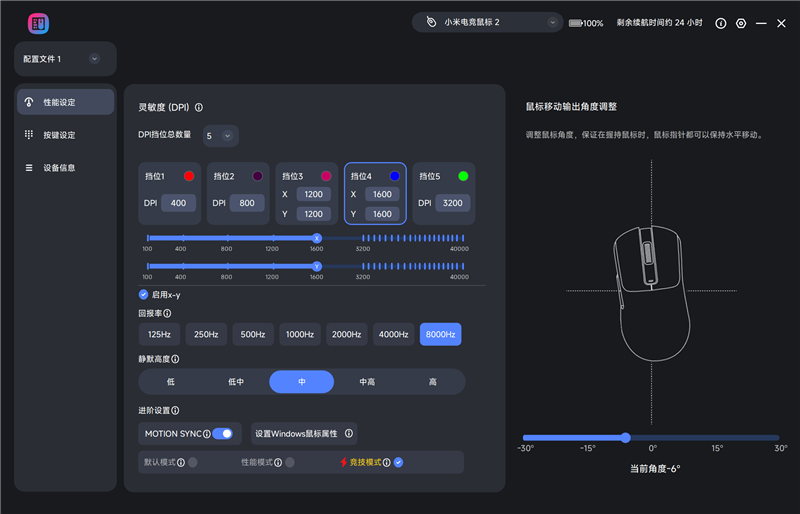This screenshot has width=800, height=514.
Task: Click the 挡位5 DPI 3200 field
Action: (453, 203)
